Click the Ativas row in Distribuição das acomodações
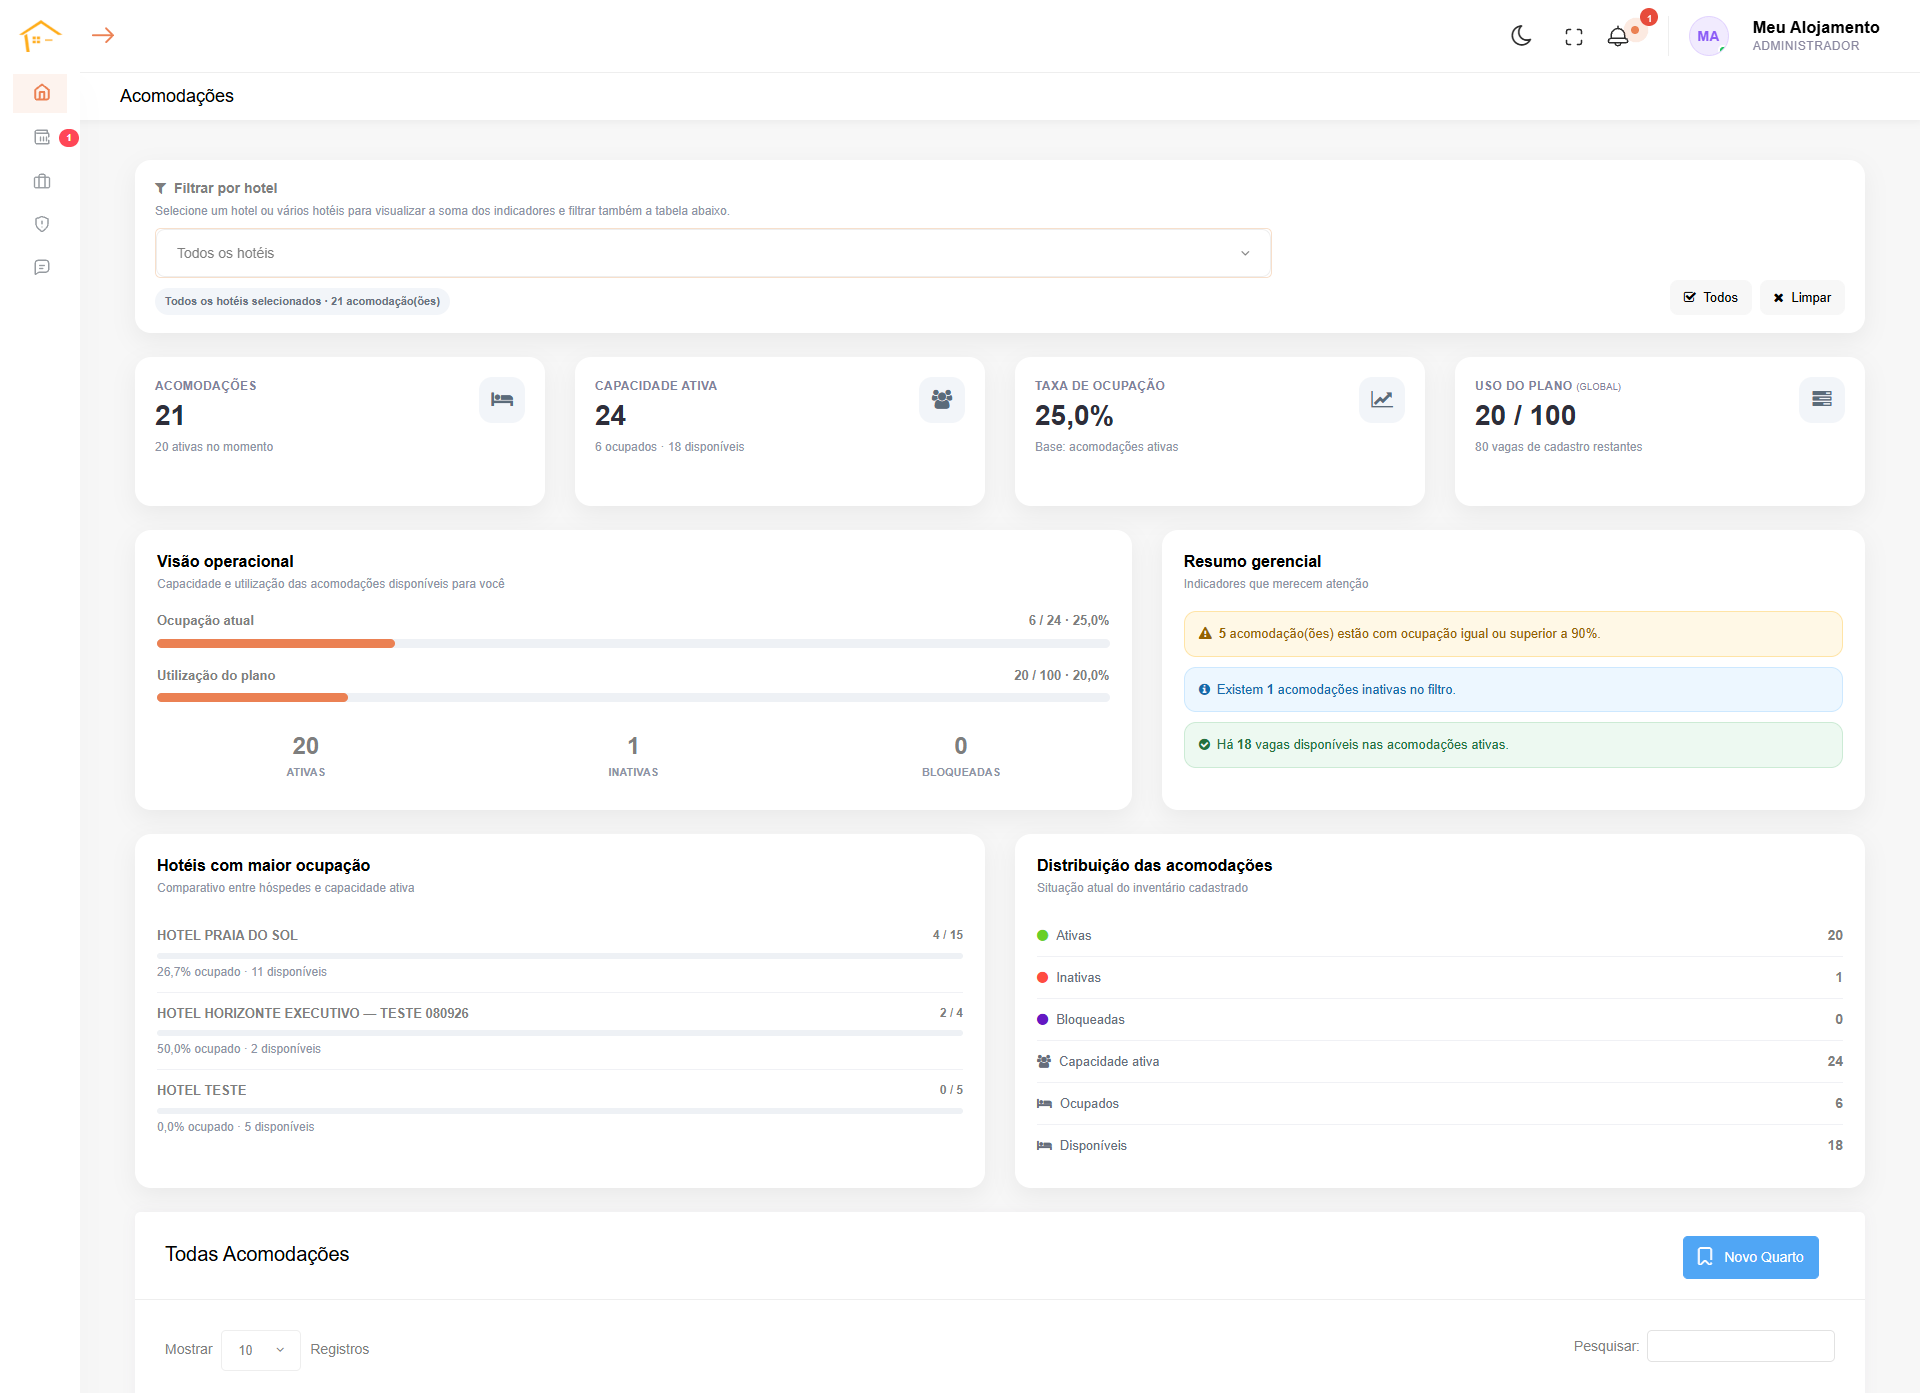The image size is (1920, 1393). [1440, 936]
